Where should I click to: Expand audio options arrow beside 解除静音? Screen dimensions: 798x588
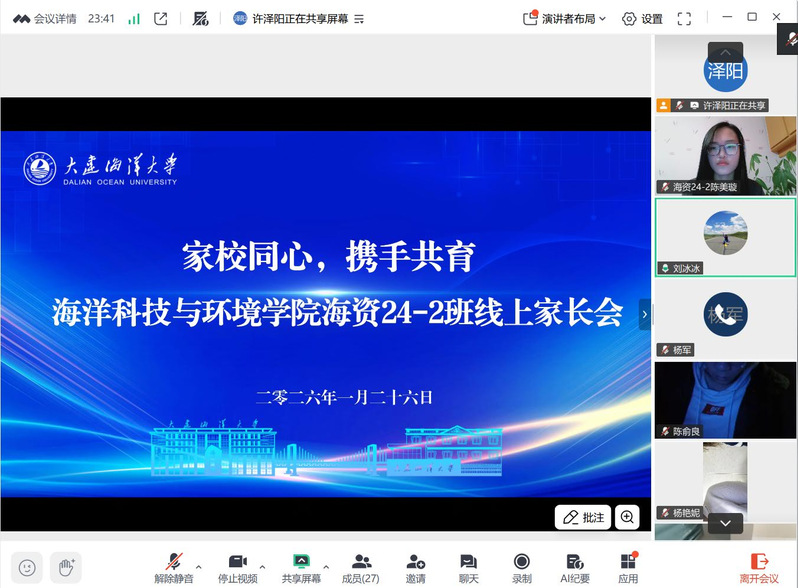click(x=199, y=566)
